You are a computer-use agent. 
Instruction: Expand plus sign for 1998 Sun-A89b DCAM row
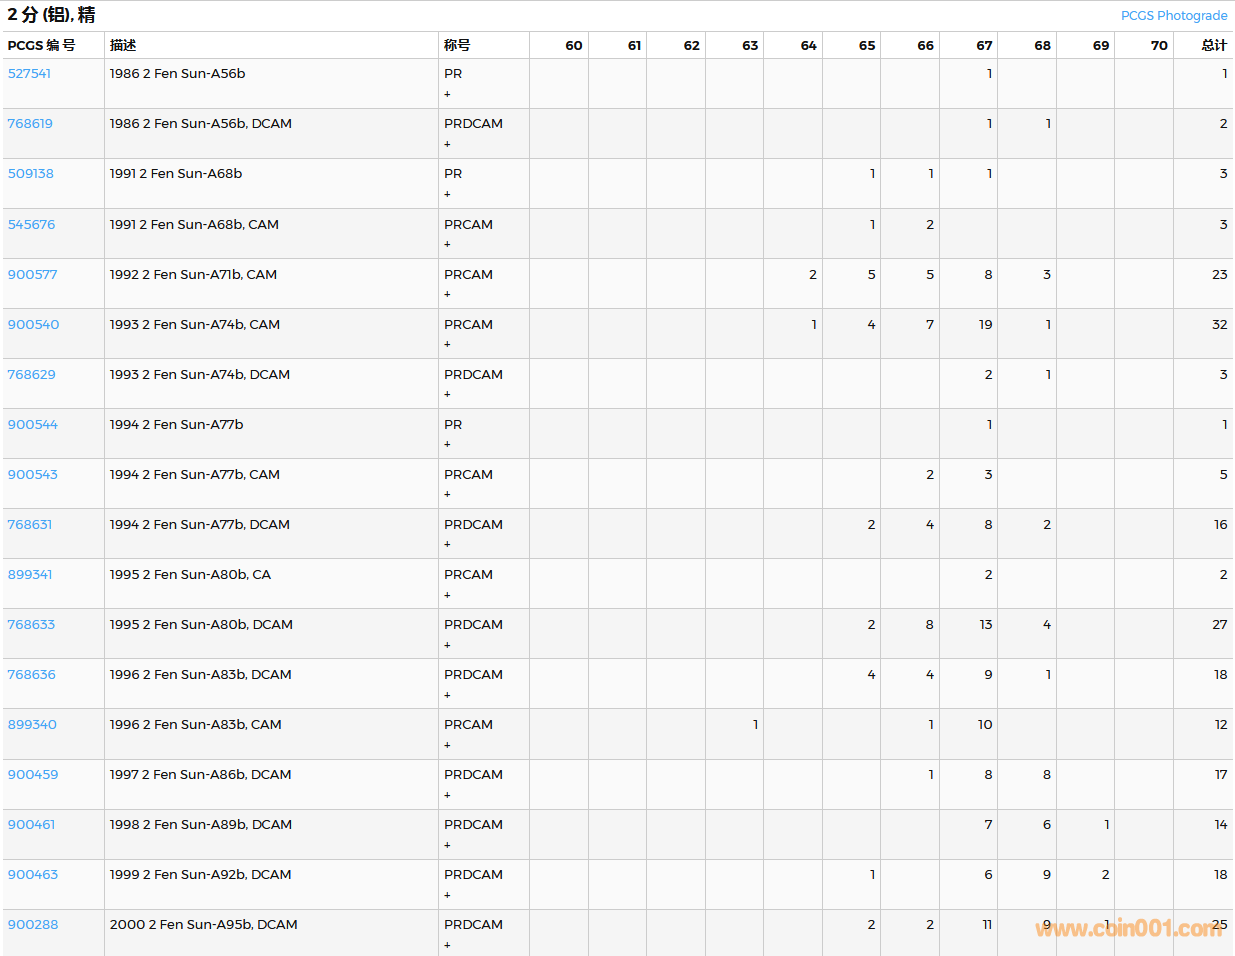click(x=447, y=845)
